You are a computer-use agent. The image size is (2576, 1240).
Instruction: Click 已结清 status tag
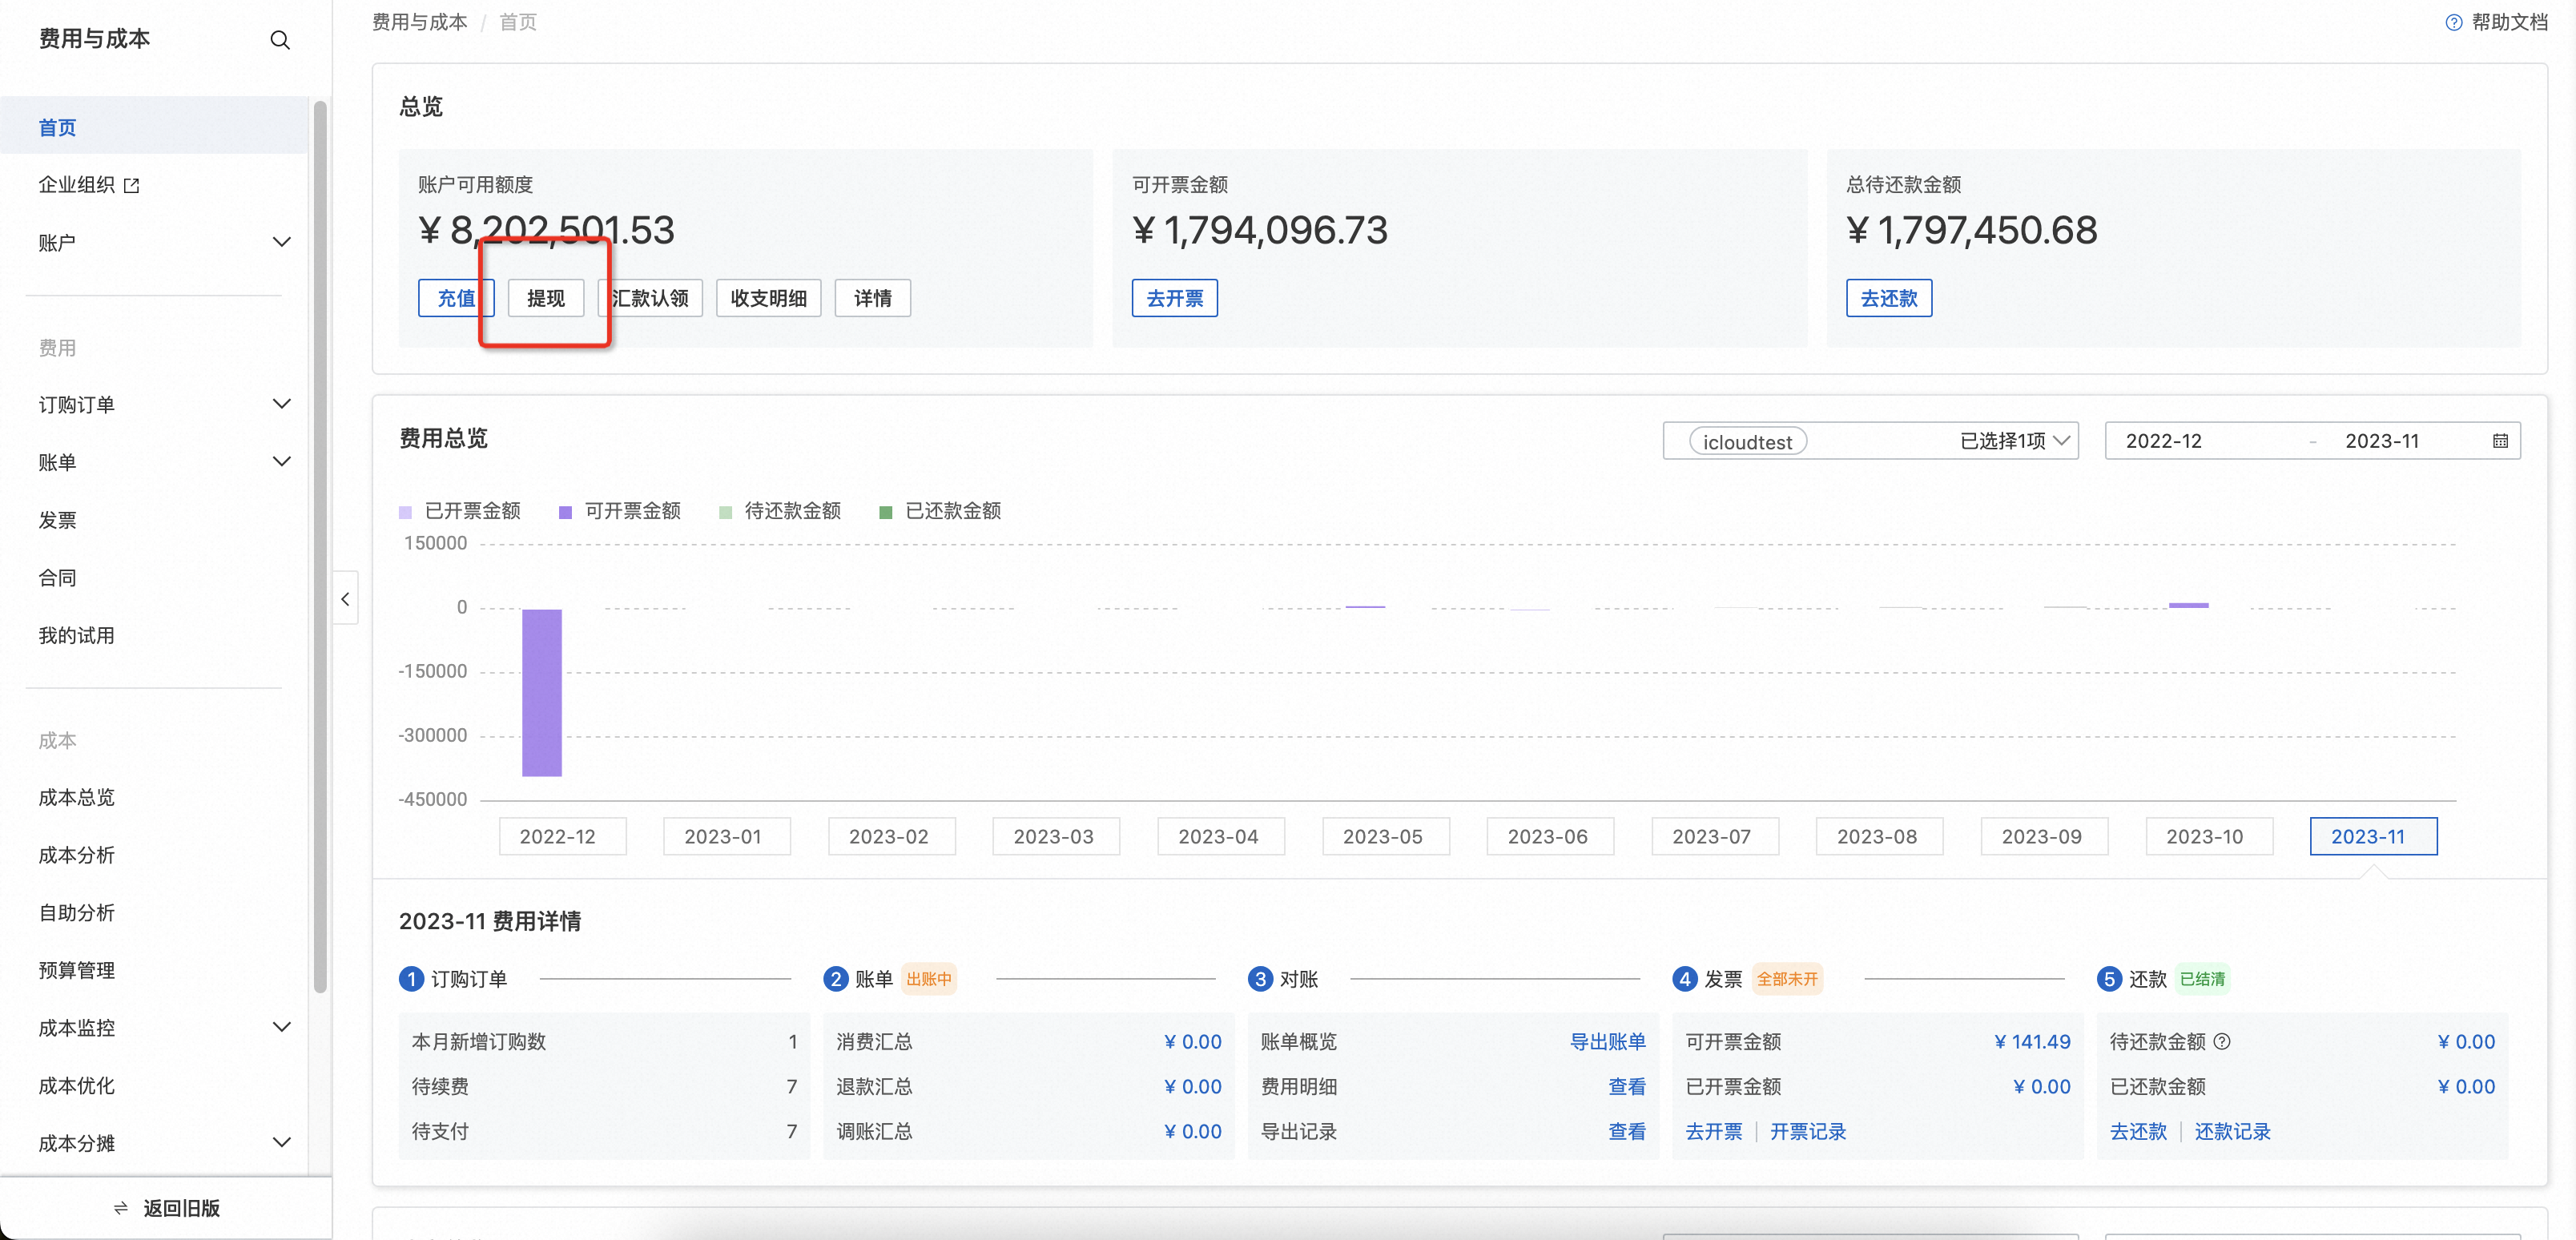click(2203, 979)
